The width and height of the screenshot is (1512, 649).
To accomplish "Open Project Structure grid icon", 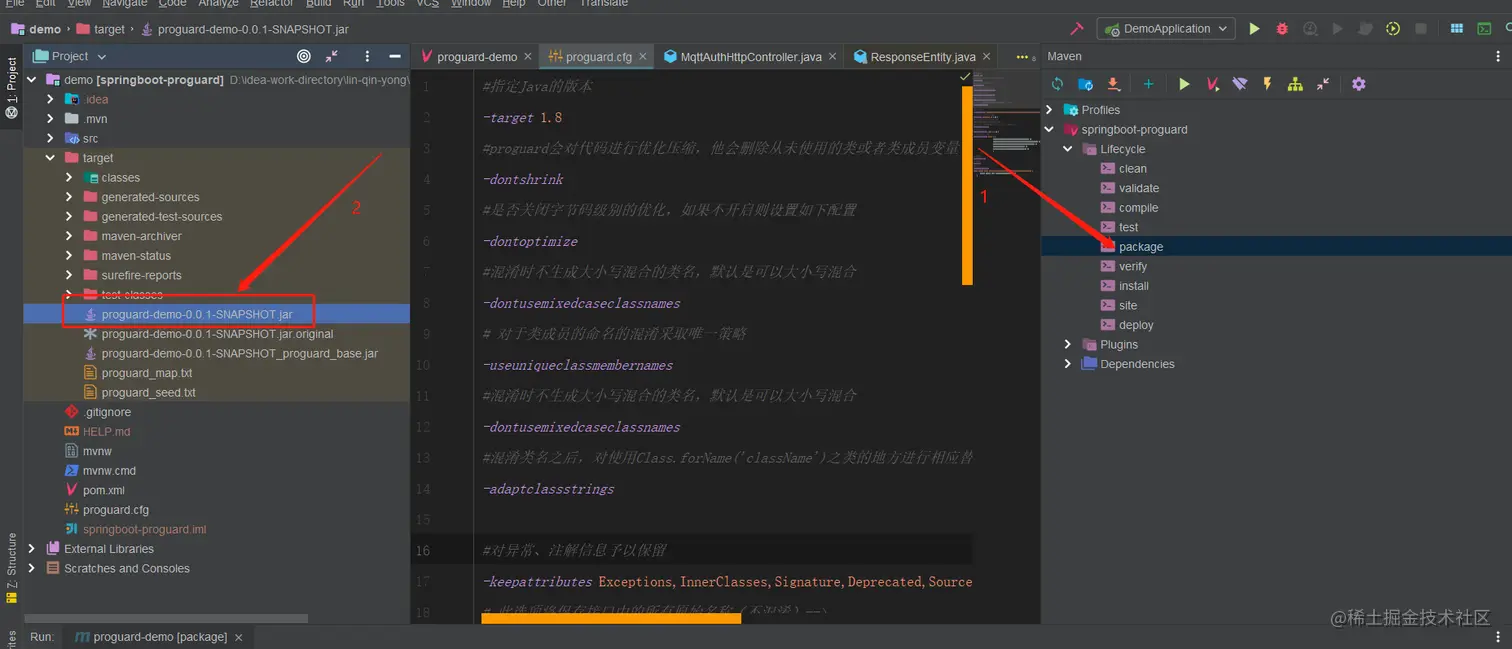I will coord(1457,29).
